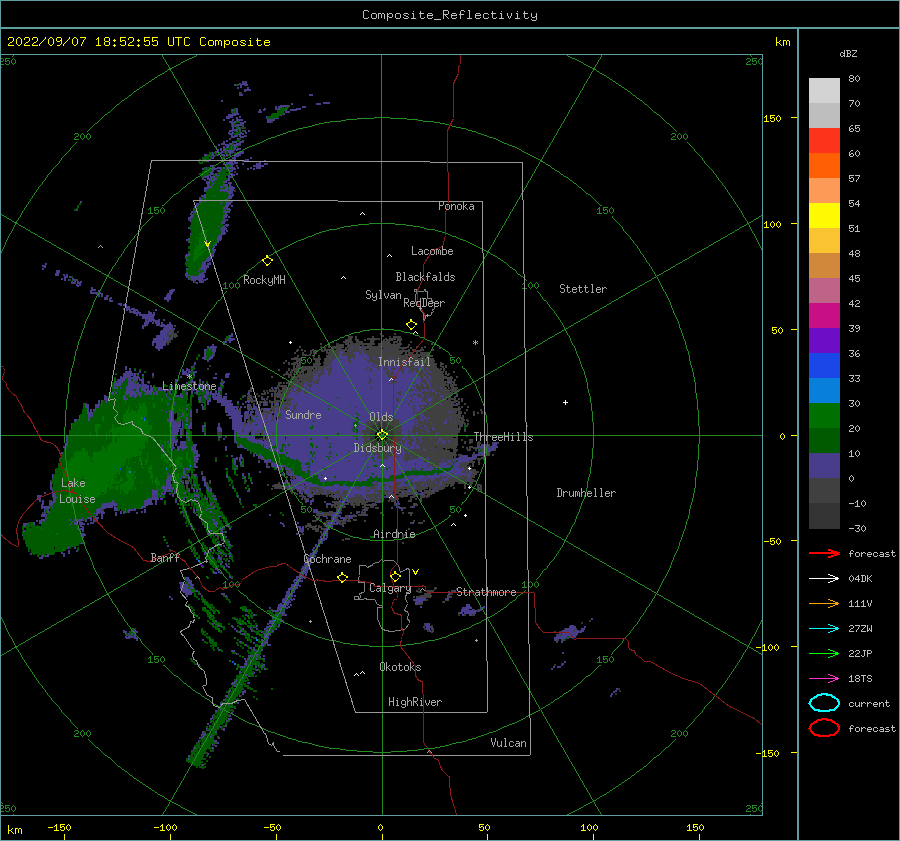This screenshot has width=900, height=841.
Task: Click the cyan 27ZW arrow legend icon
Action: 824,629
